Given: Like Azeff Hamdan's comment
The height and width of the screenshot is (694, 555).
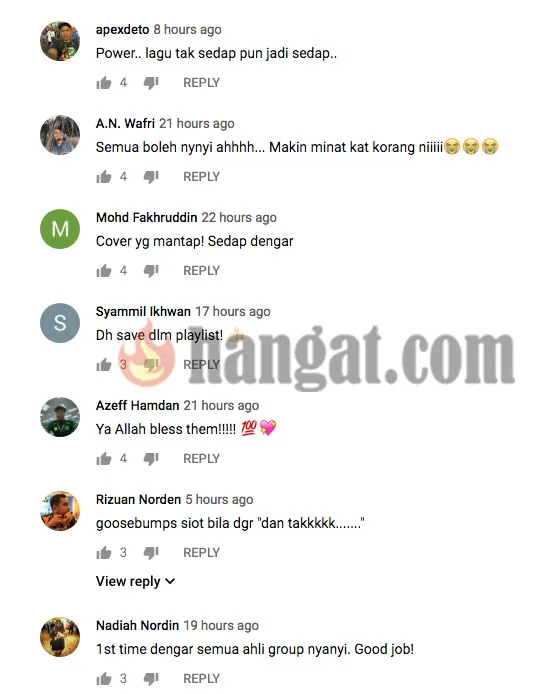Looking at the screenshot, I should pyautogui.click(x=104, y=459).
